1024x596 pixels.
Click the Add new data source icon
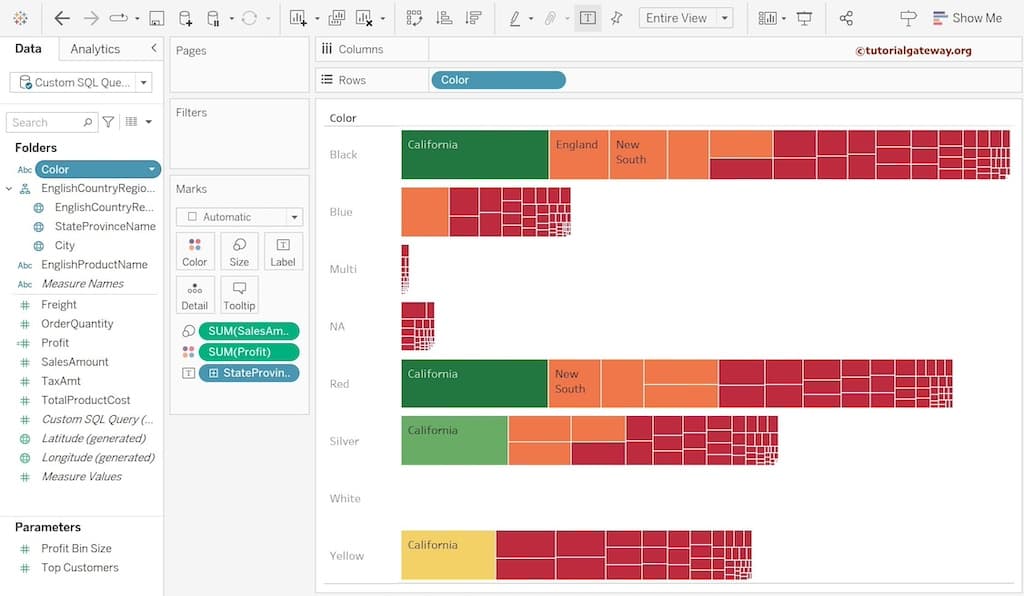coord(185,18)
